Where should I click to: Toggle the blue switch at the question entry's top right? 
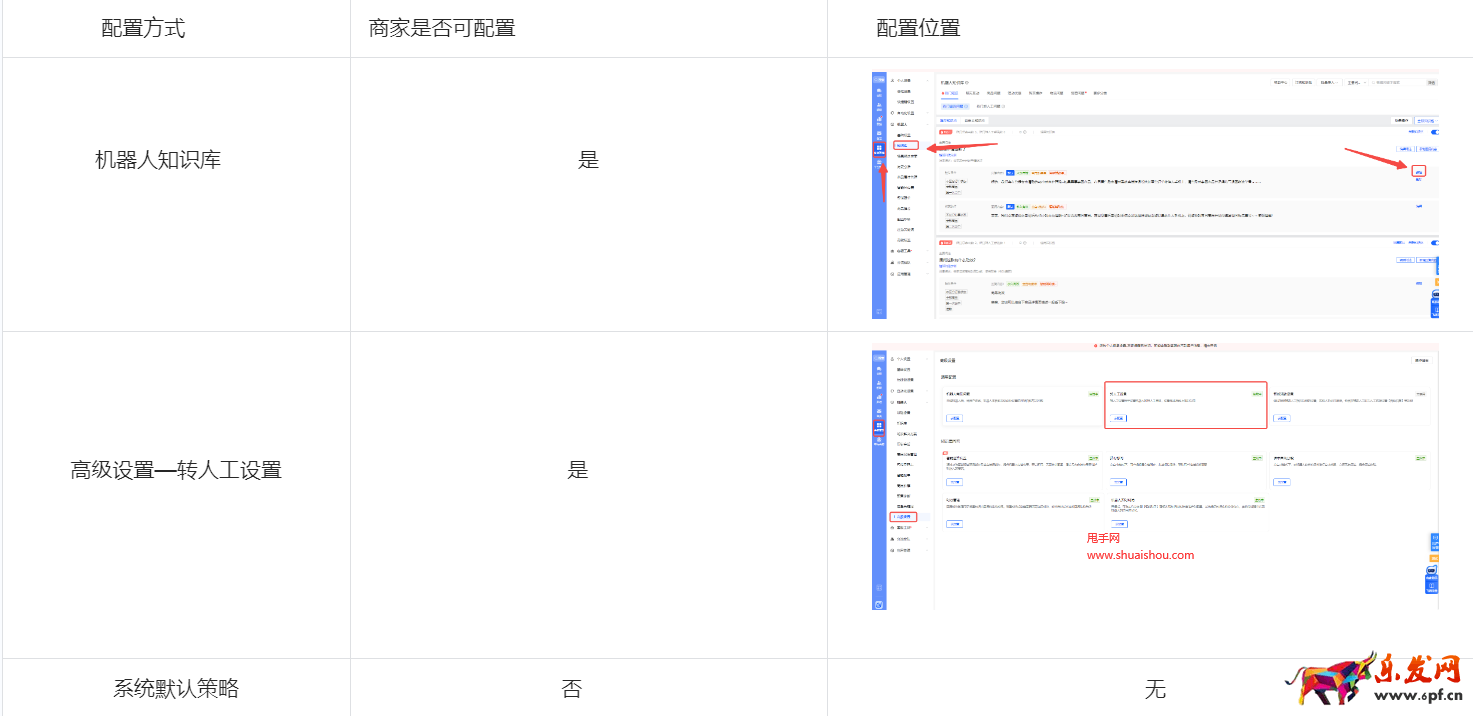pyautogui.click(x=1434, y=132)
